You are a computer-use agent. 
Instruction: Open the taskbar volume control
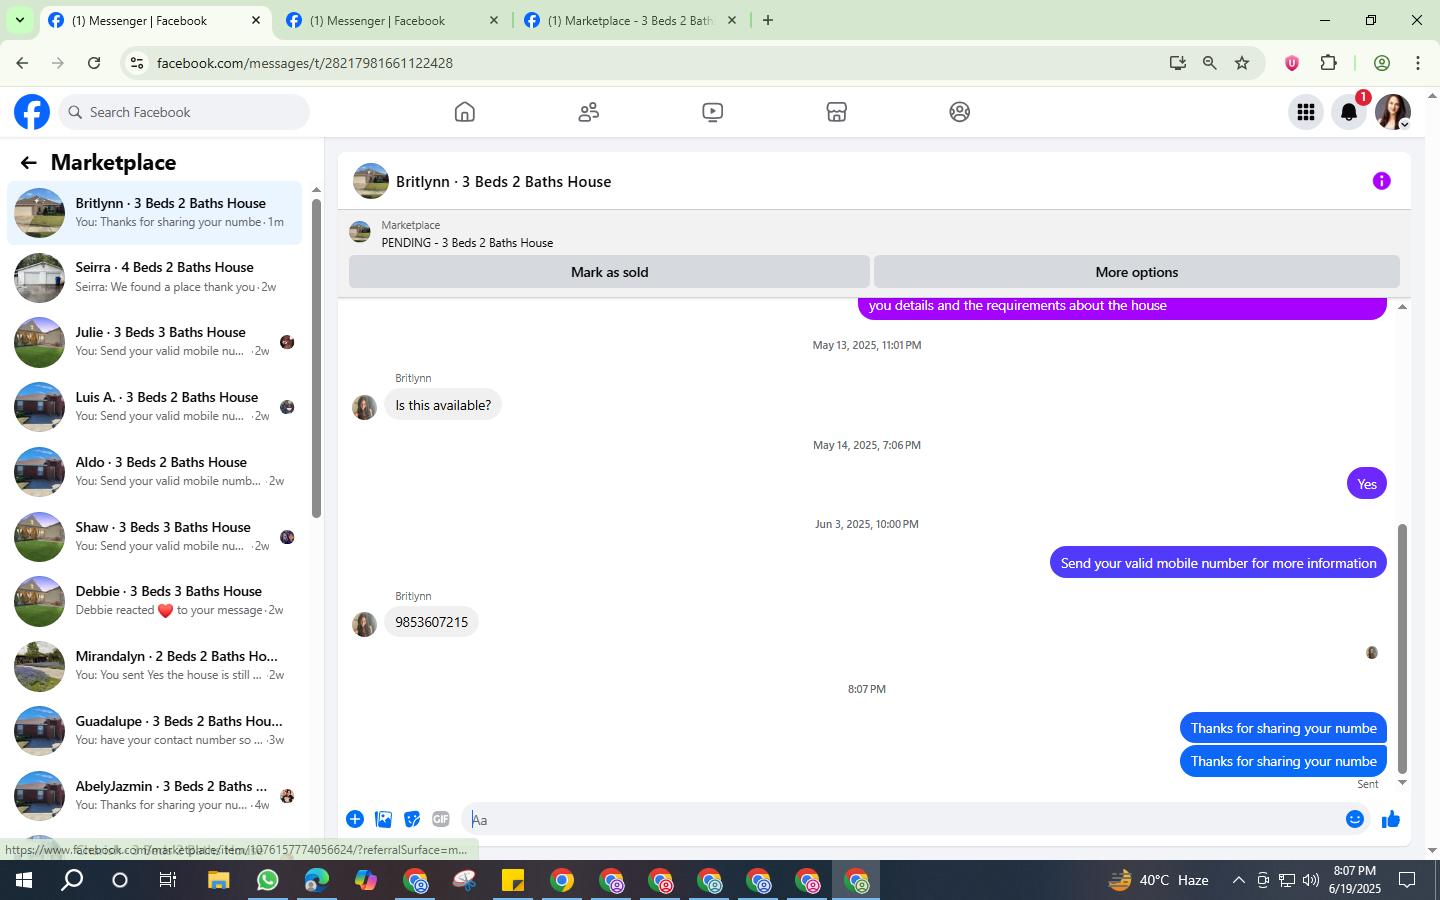[x=1311, y=880]
